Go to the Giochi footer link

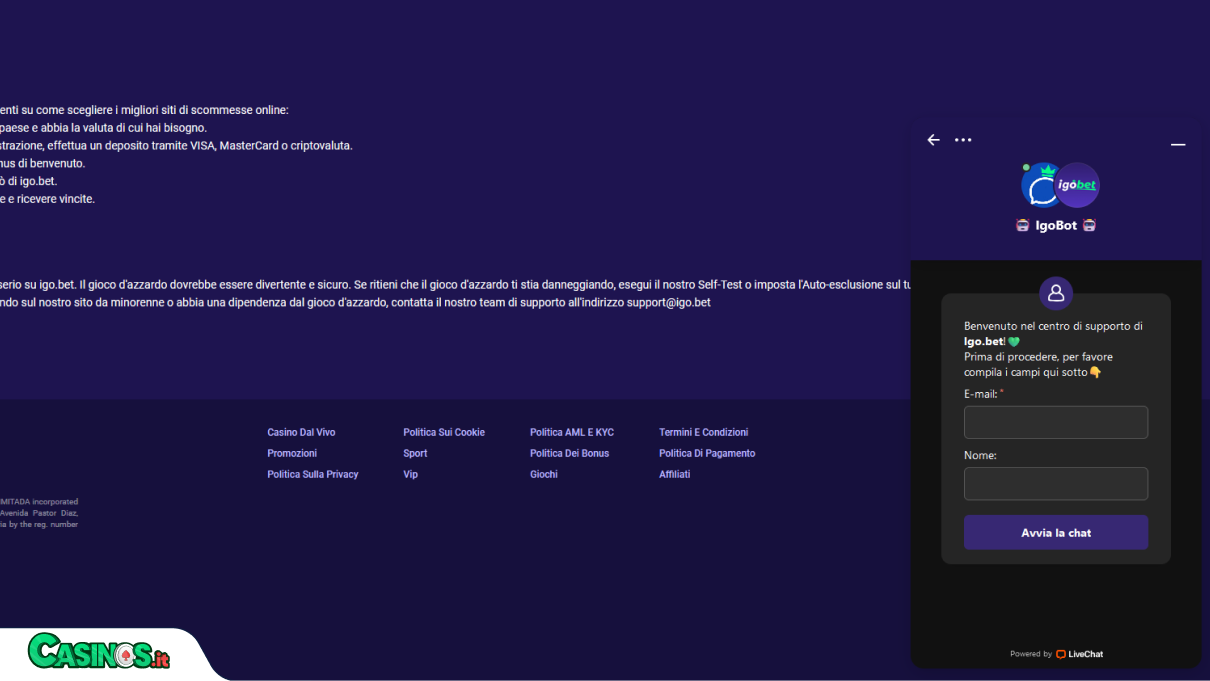544,474
